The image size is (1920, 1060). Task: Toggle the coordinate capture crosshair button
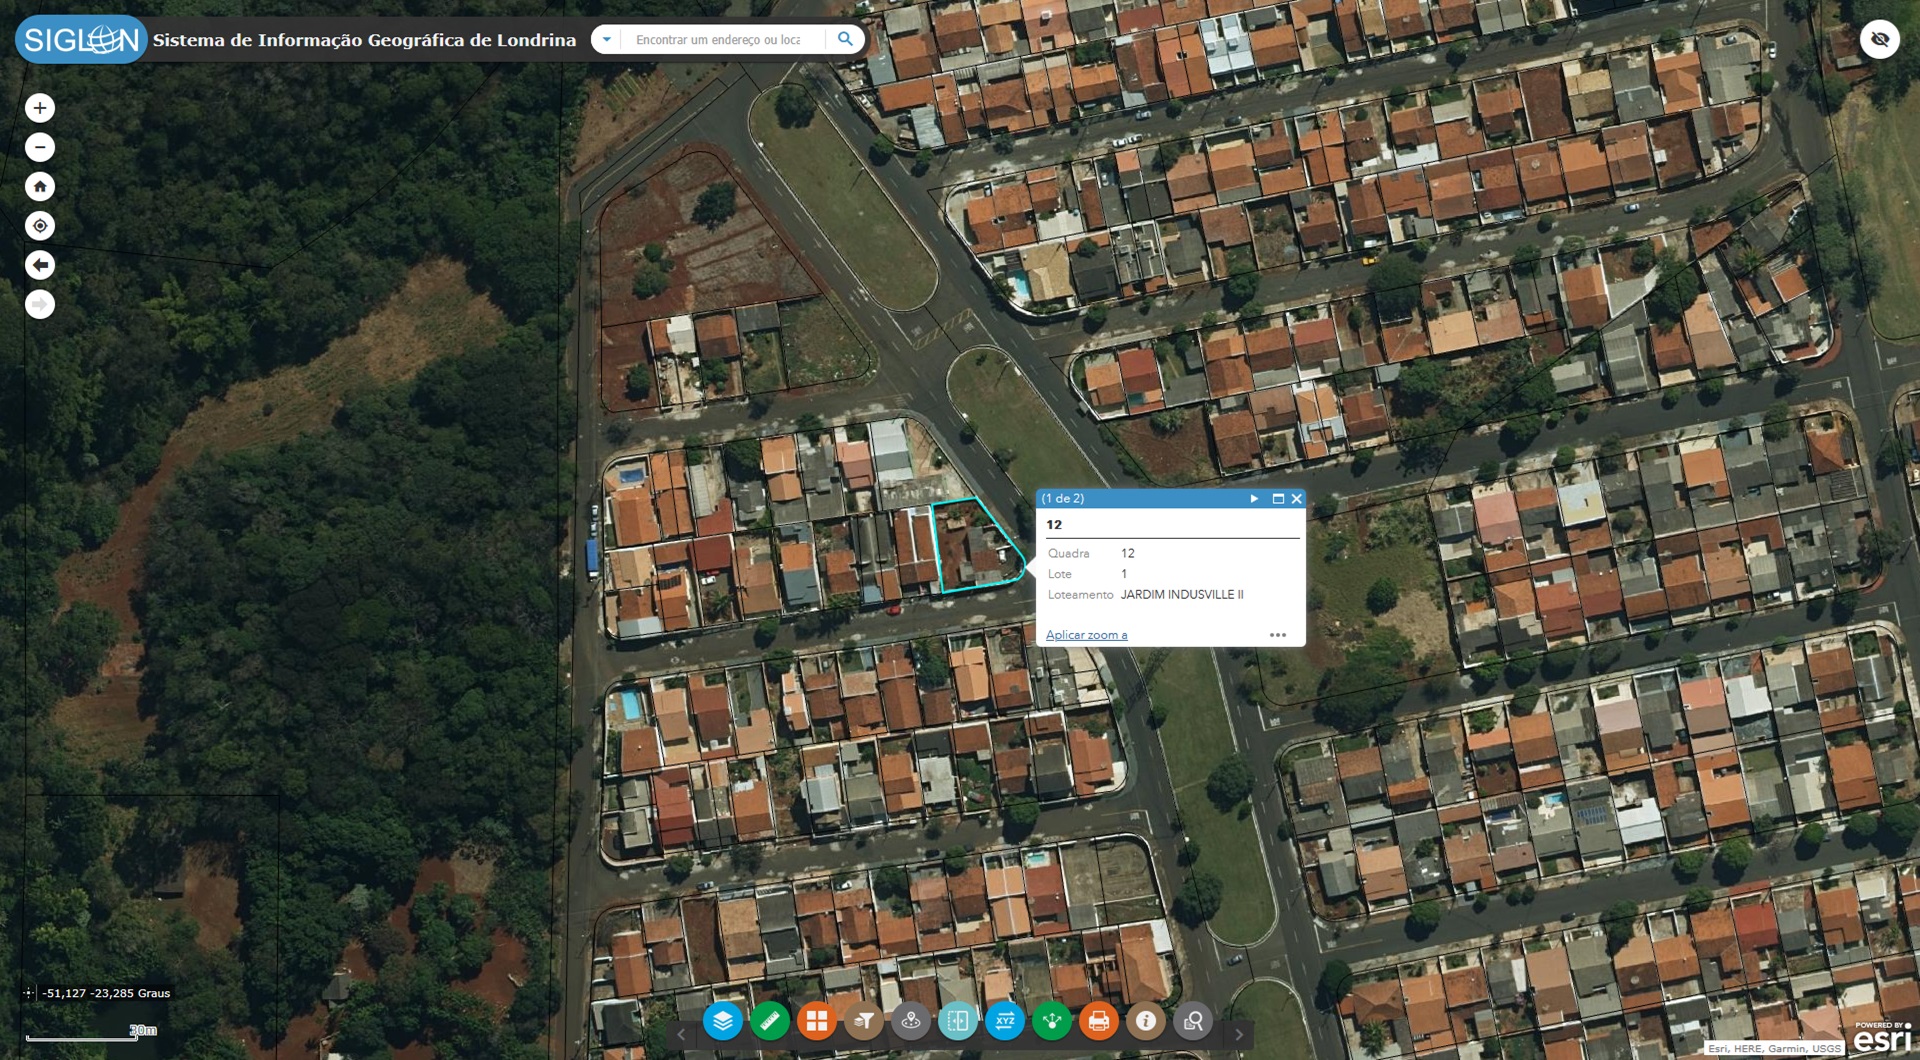pyautogui.click(x=28, y=993)
